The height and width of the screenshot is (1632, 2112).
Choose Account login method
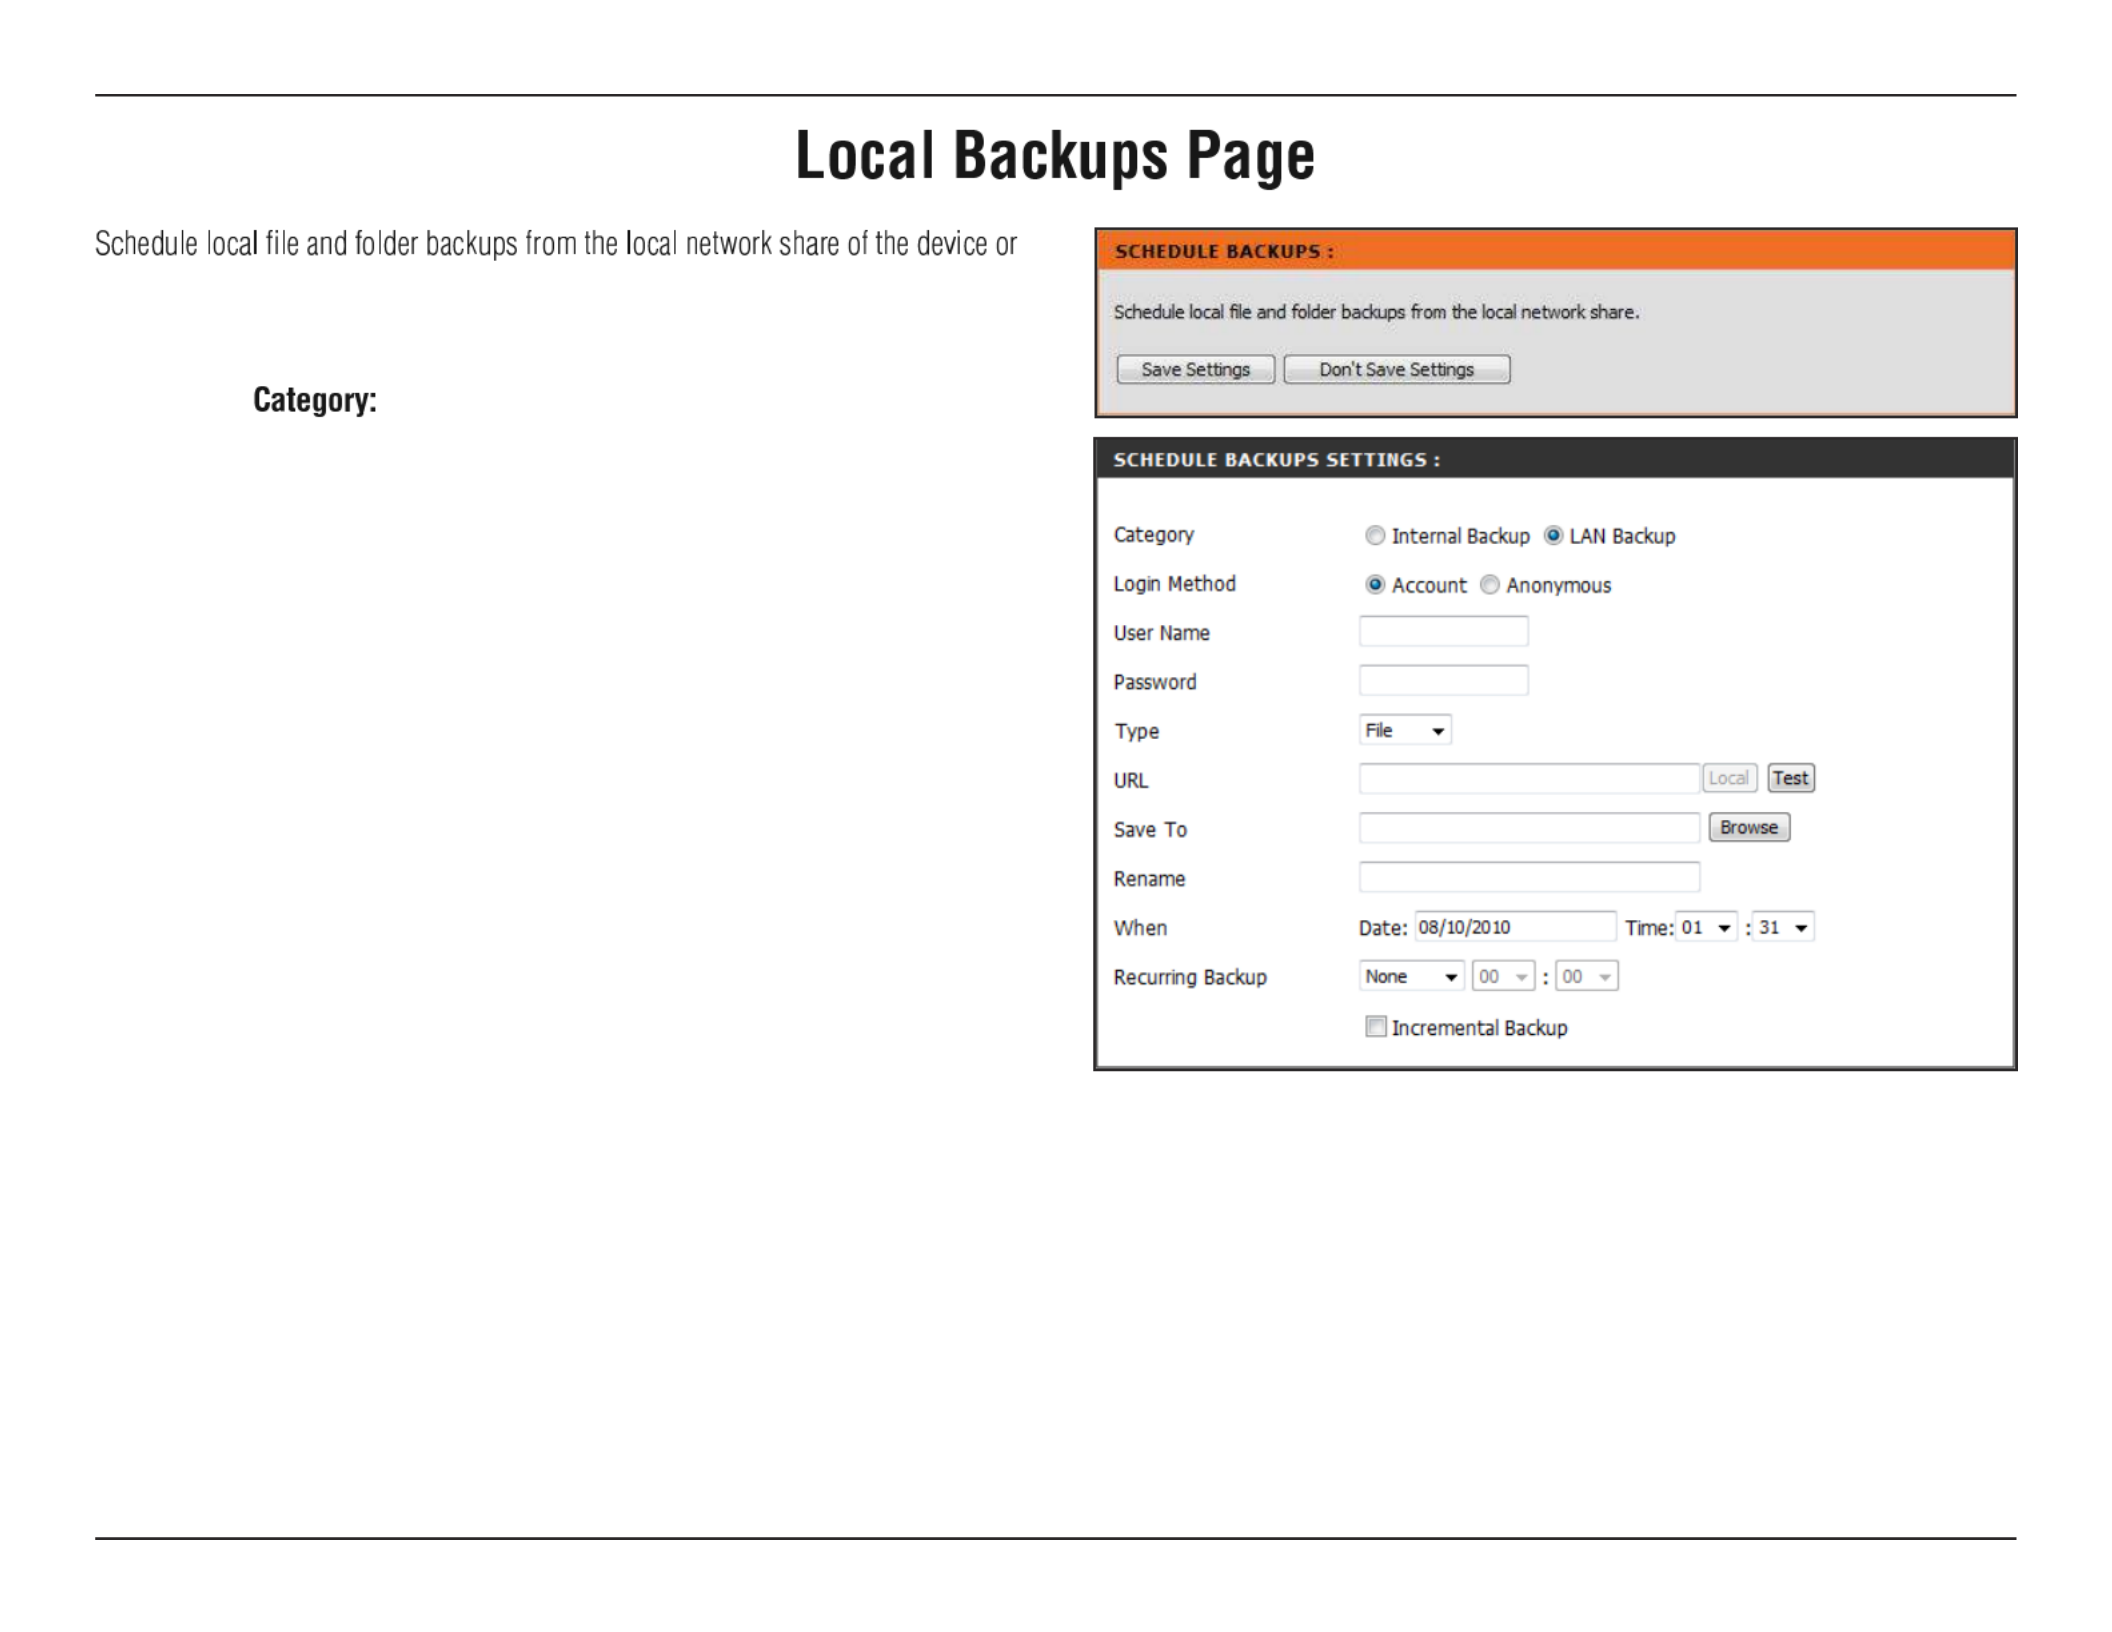coord(1375,585)
